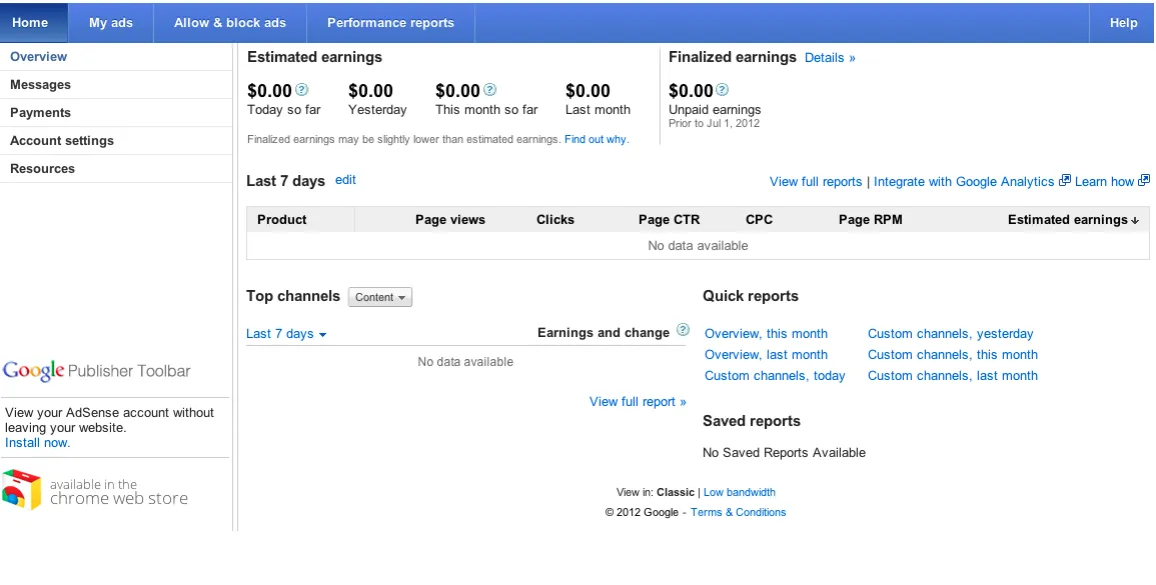Expand the Last 7 days date range dropdown
The image size is (1156, 585).
286,334
